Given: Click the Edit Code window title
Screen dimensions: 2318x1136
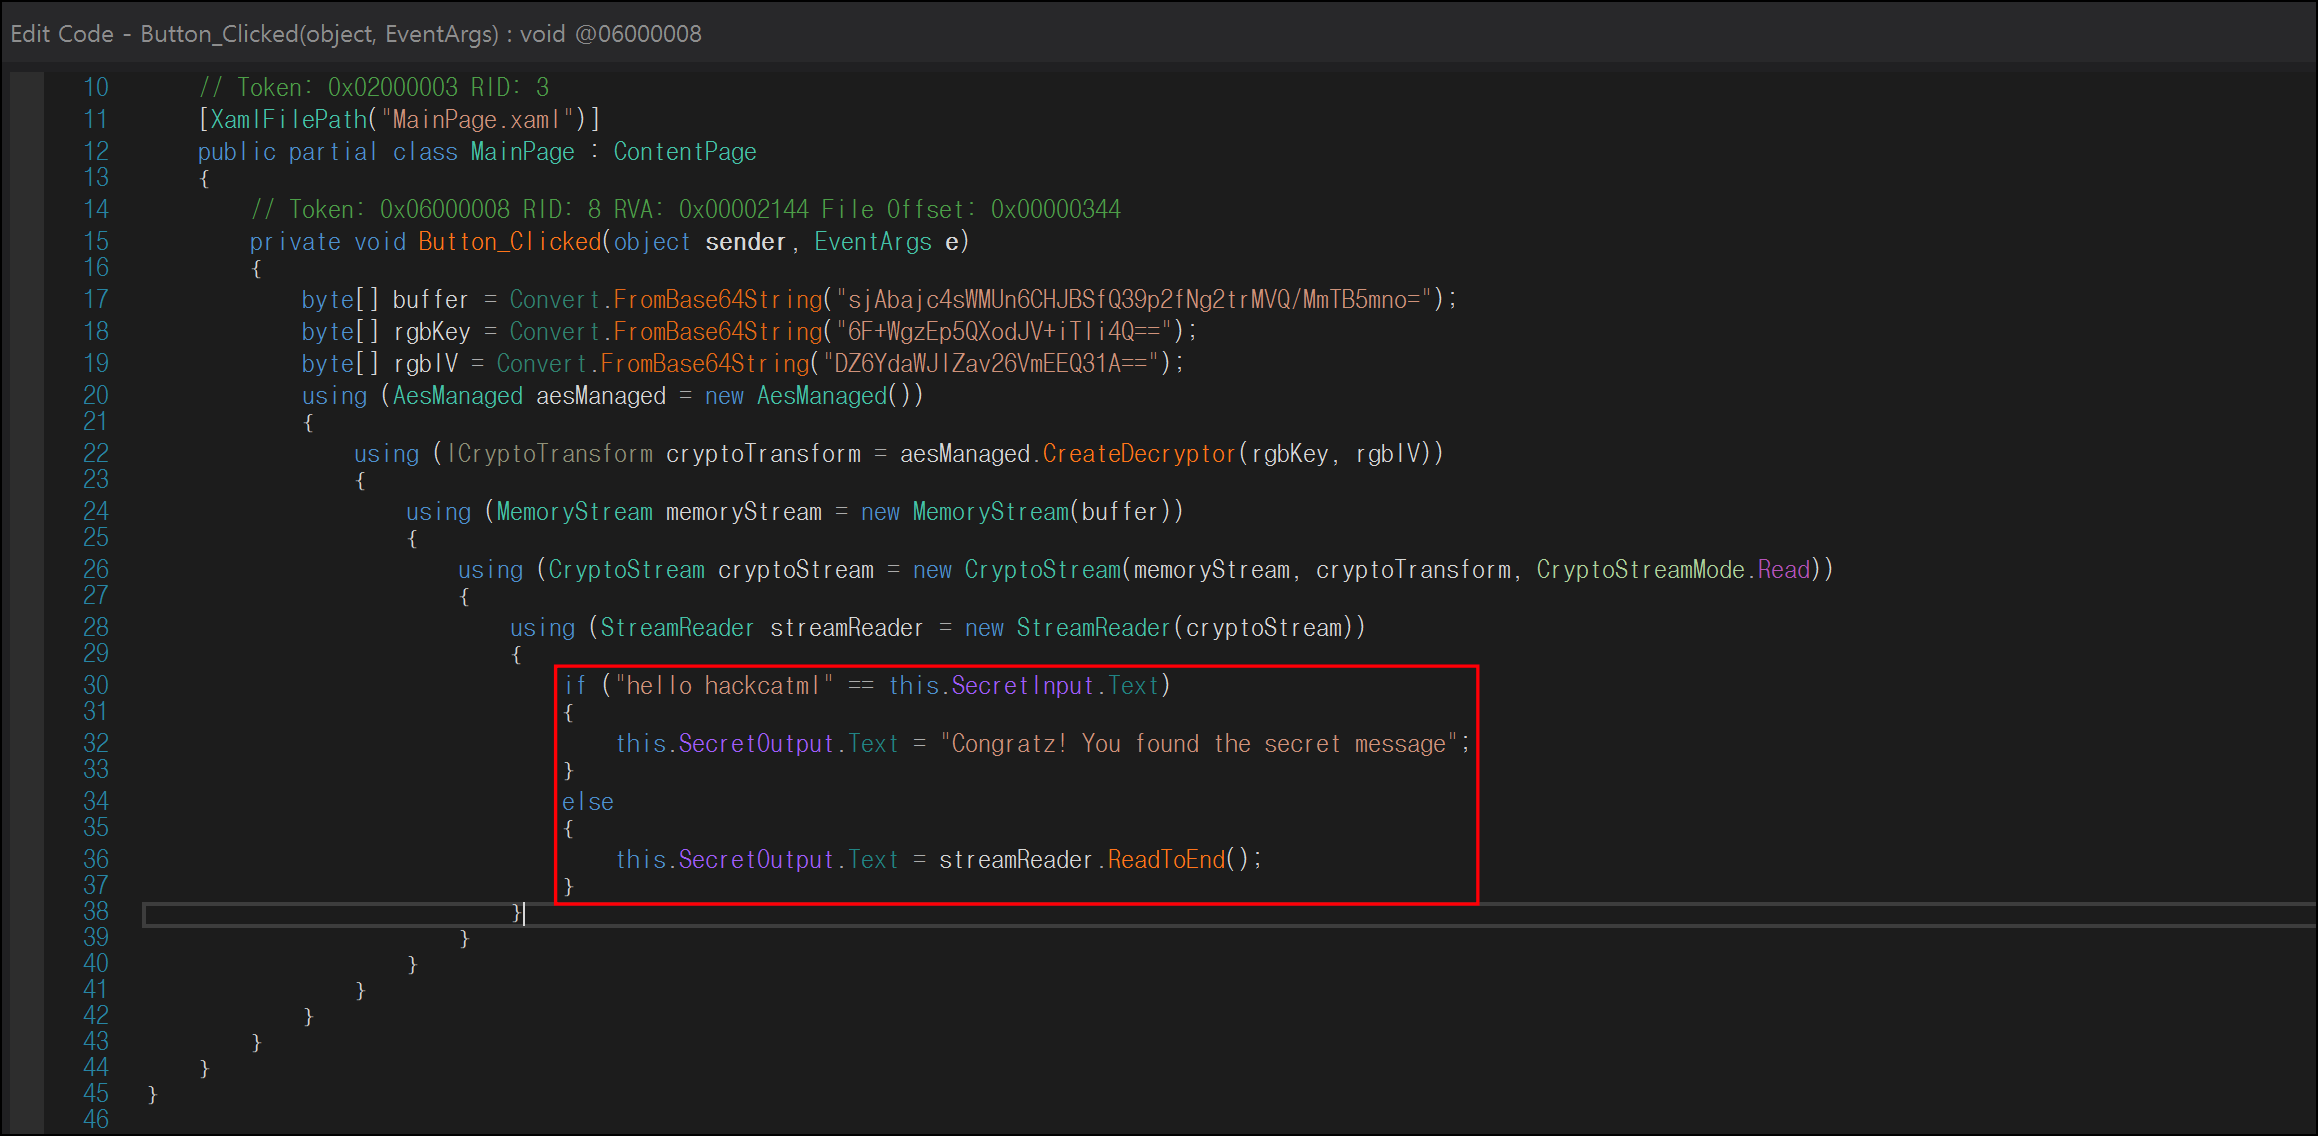Looking at the screenshot, I should [355, 34].
